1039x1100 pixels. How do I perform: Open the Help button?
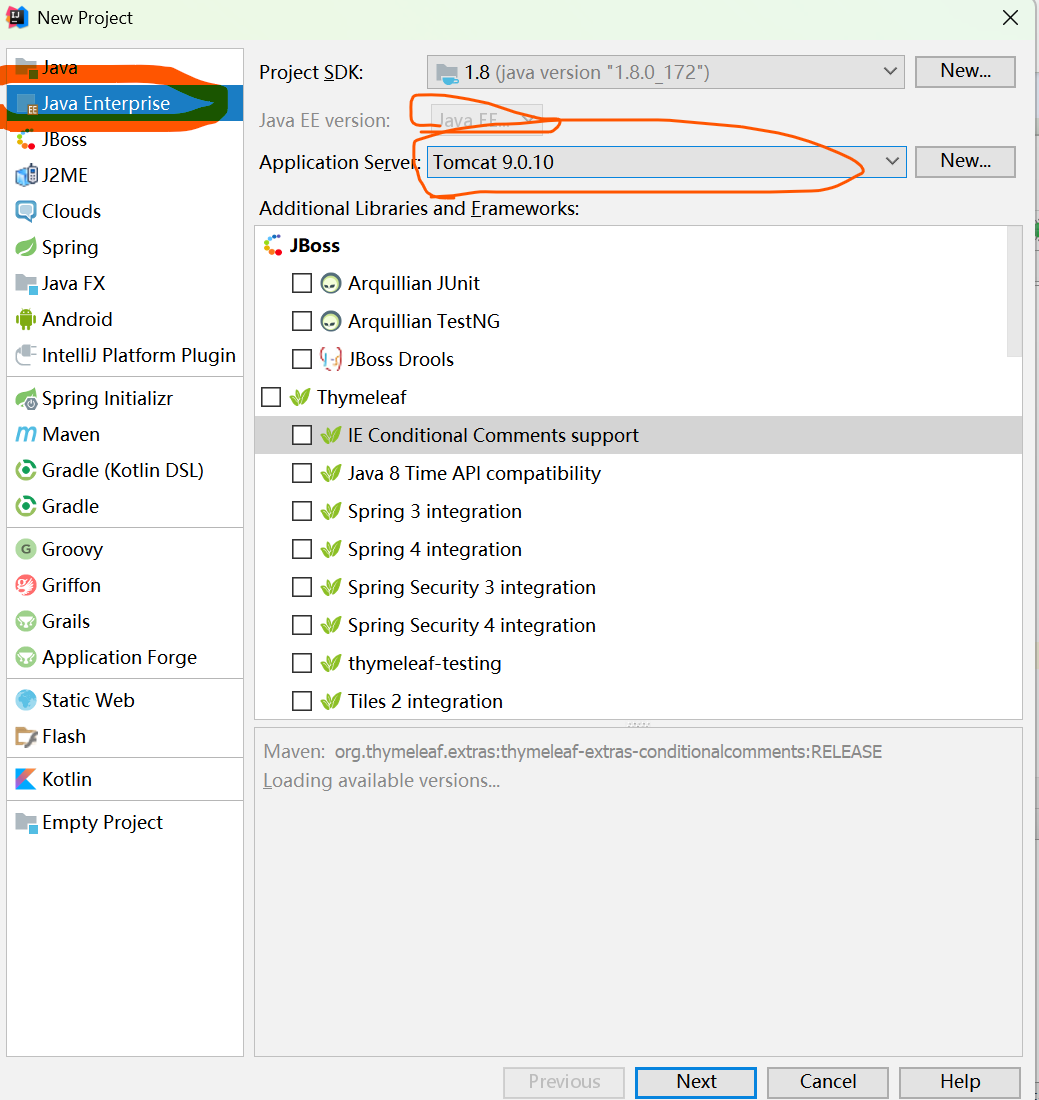(x=960, y=1082)
